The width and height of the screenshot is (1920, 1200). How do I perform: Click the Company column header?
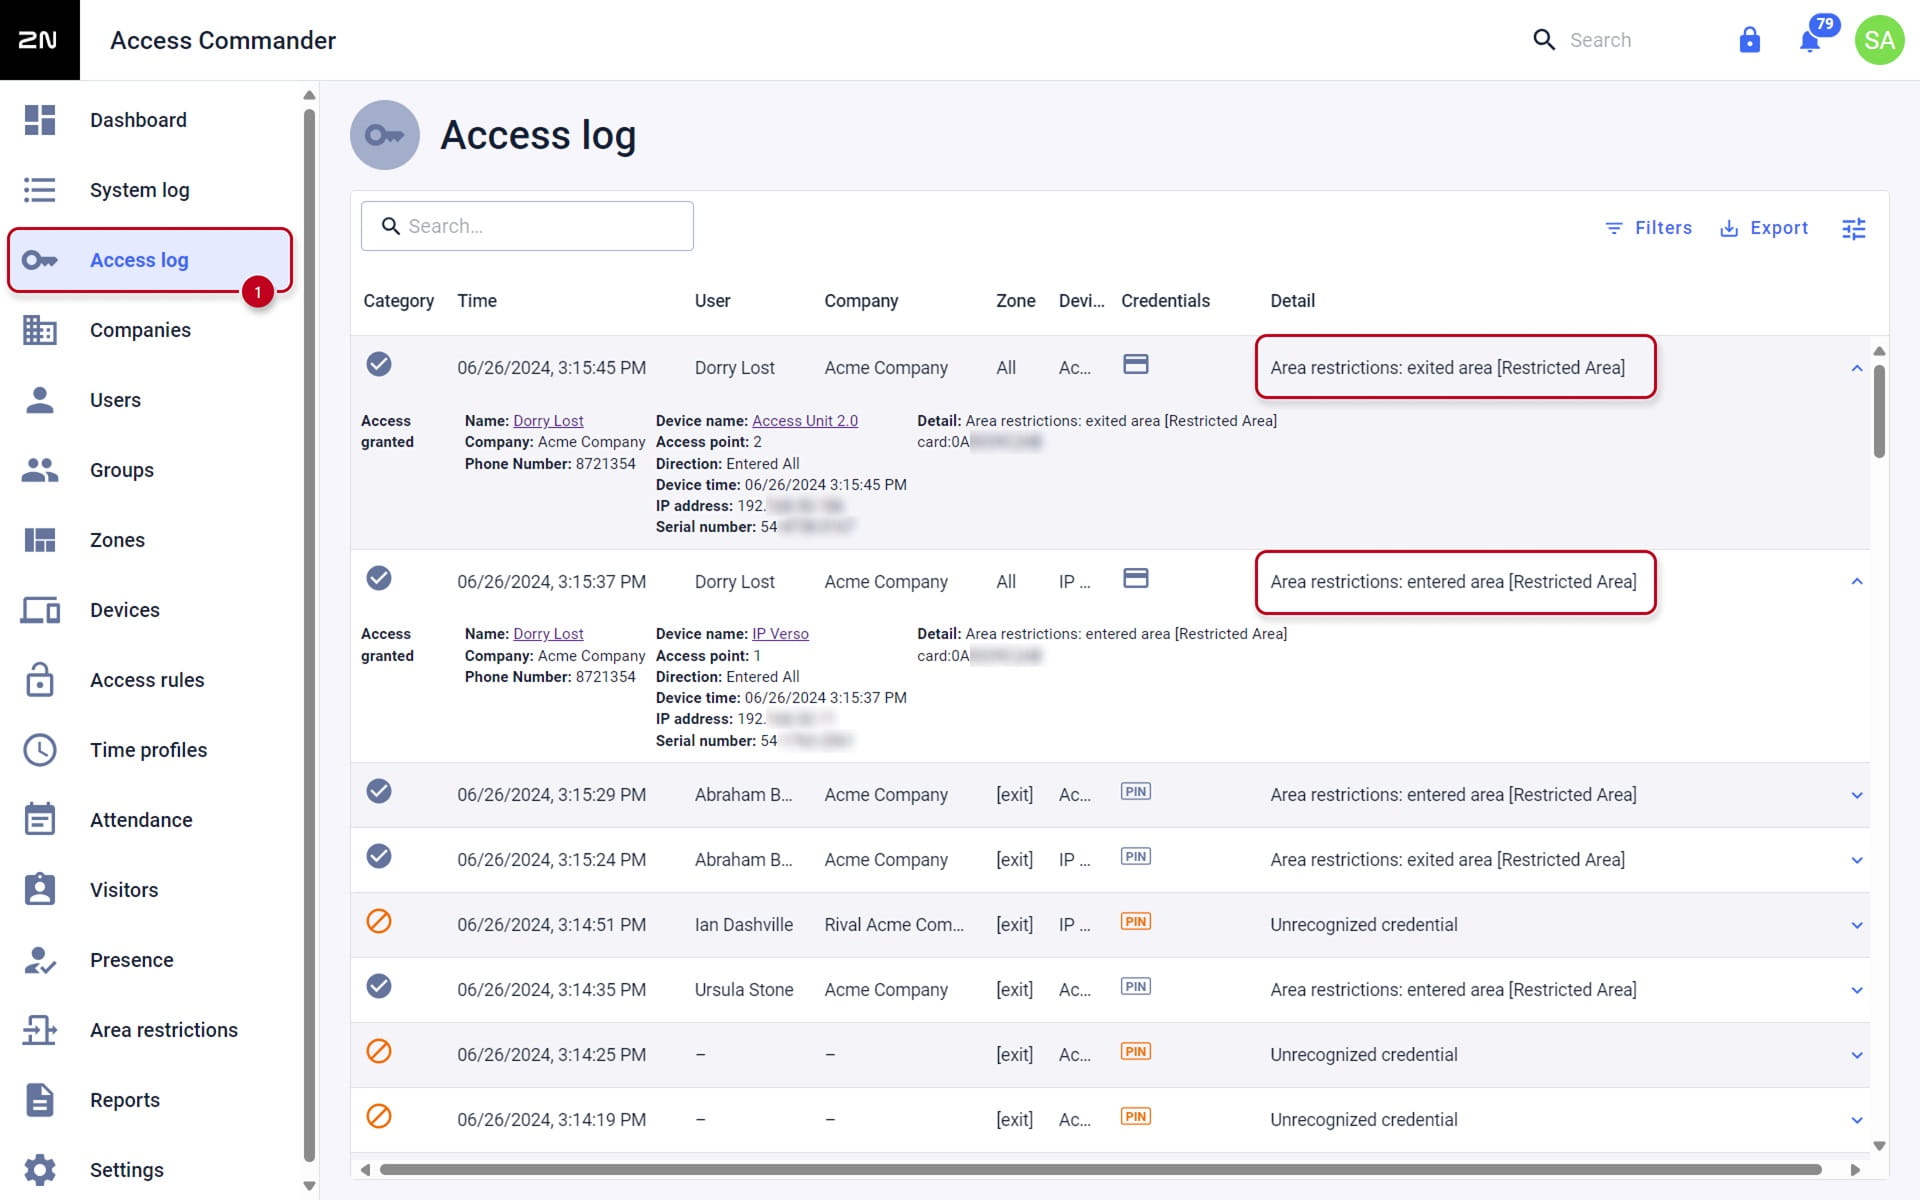tap(861, 301)
